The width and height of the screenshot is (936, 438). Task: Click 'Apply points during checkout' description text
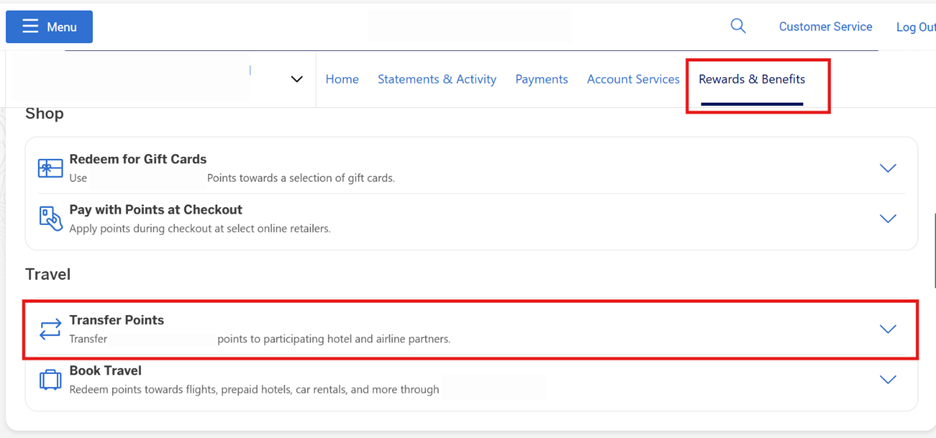200,229
